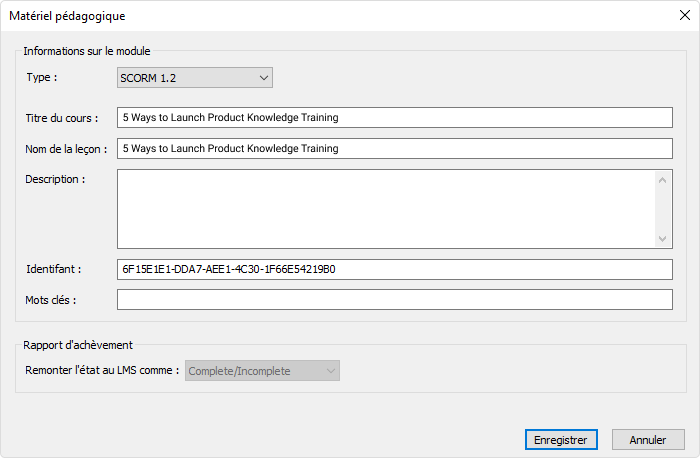The width and height of the screenshot is (700, 458).
Task: Click the Remonter l'état au LMS comme label
Action: [102, 371]
